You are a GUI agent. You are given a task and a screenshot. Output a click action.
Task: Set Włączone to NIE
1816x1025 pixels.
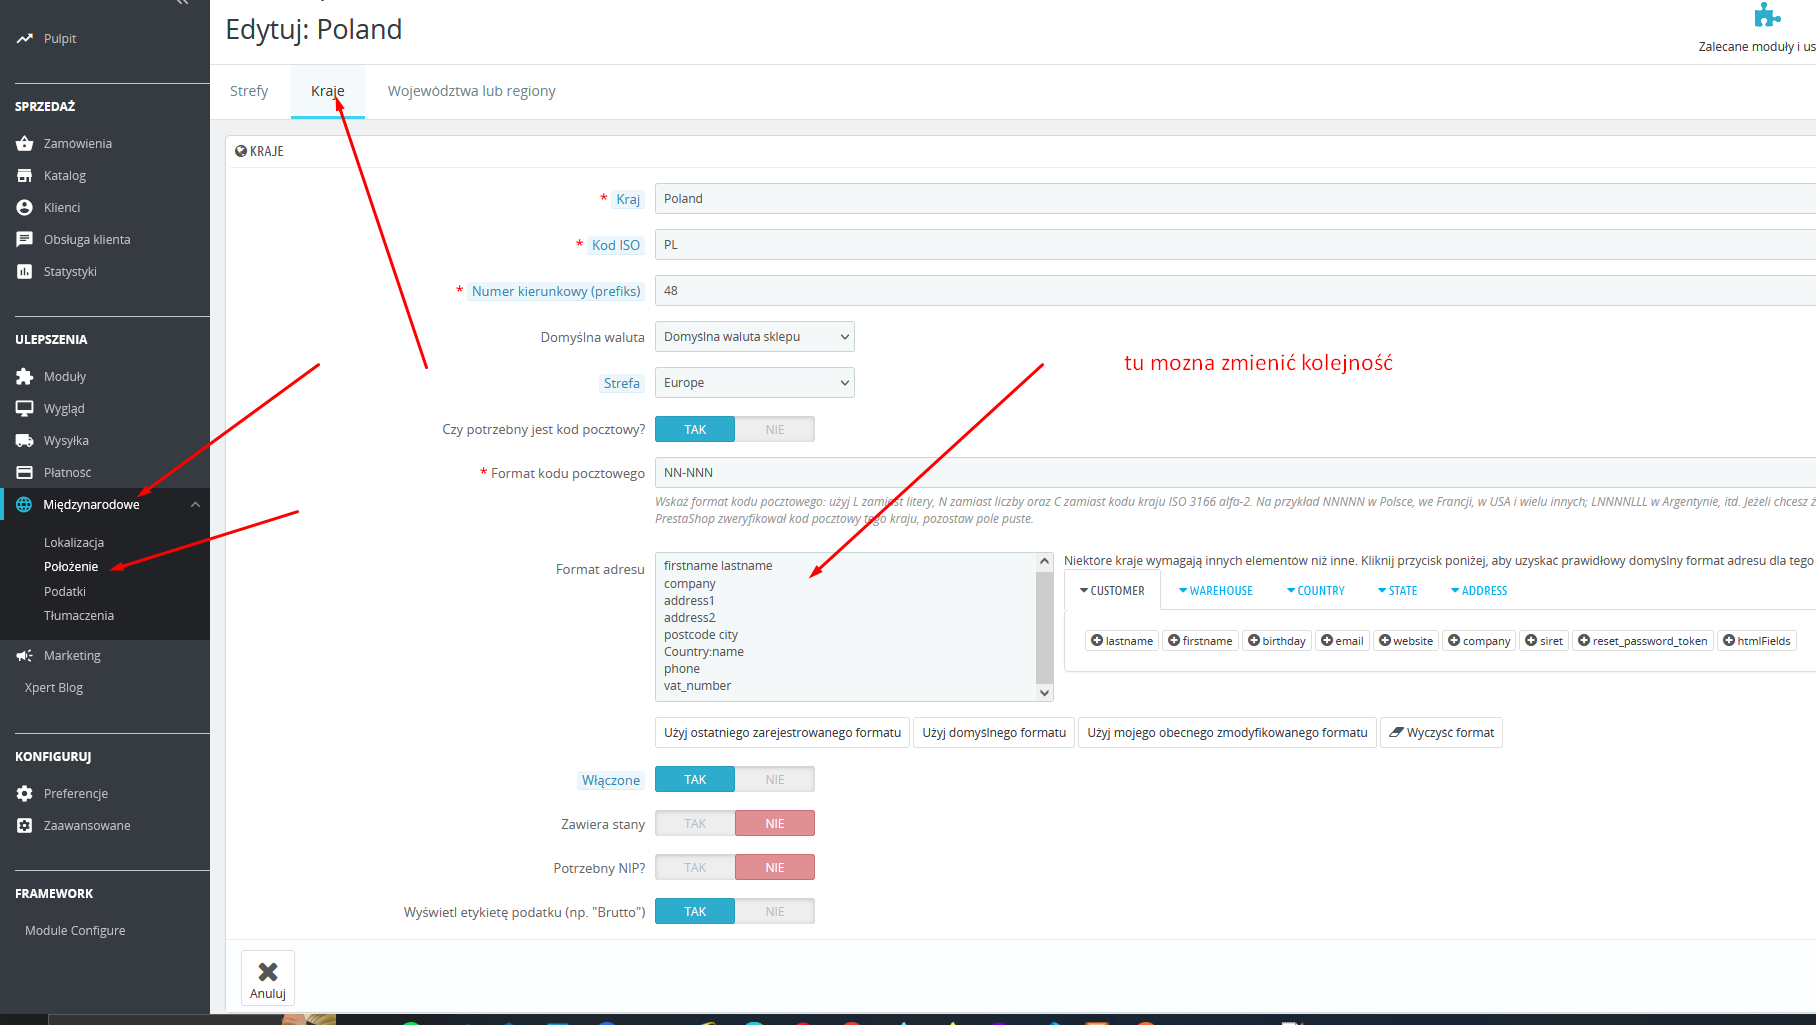point(775,780)
